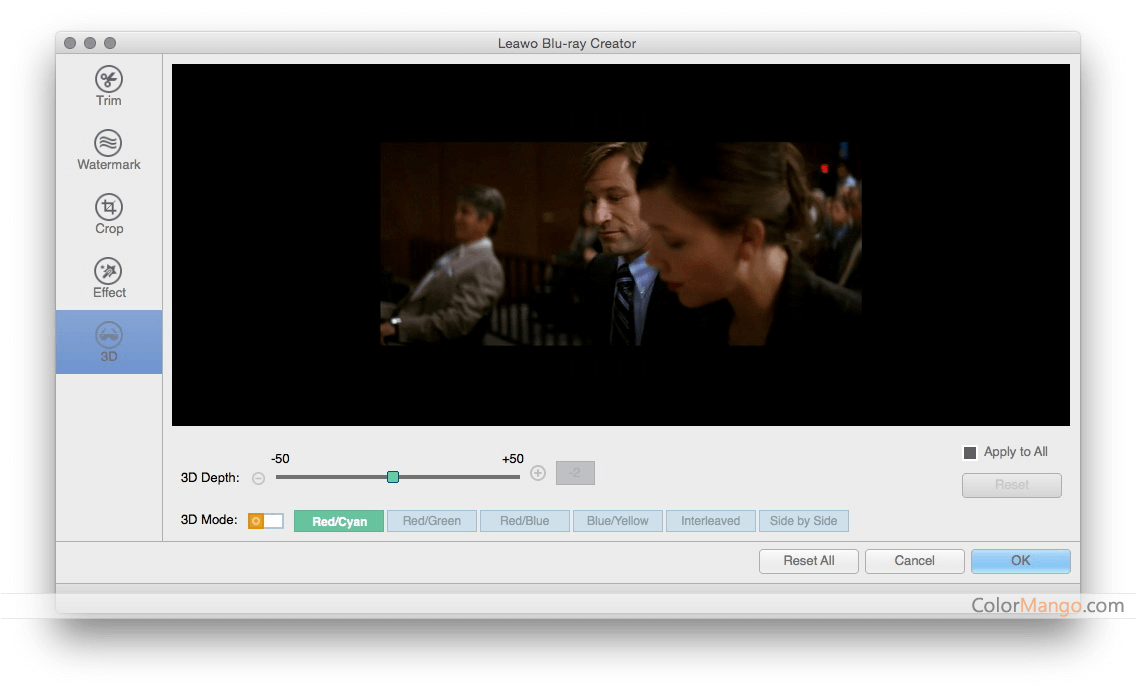Increase 3D depth with plus icon
Image resolution: width=1136 pixels, height=693 pixels.
[538, 473]
